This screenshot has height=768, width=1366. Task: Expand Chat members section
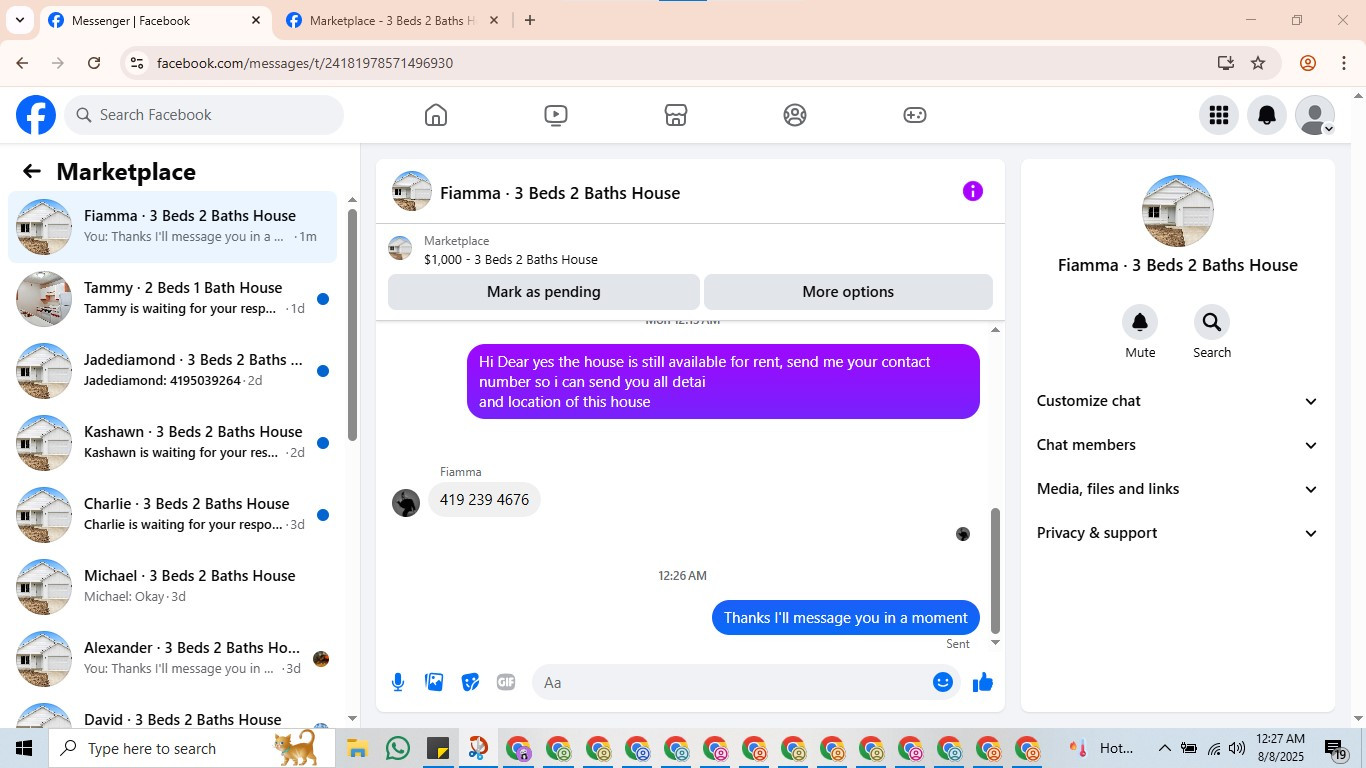(x=1177, y=445)
